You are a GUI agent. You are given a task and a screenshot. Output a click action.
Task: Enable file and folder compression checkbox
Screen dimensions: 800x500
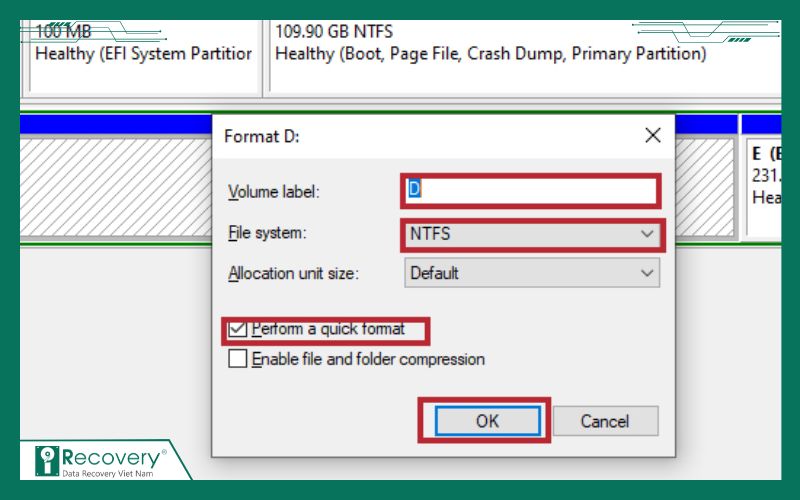click(x=237, y=359)
